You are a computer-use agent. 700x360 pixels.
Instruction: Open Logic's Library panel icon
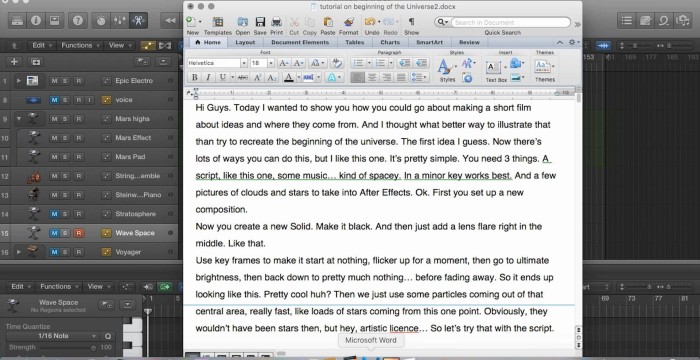(x=17, y=20)
